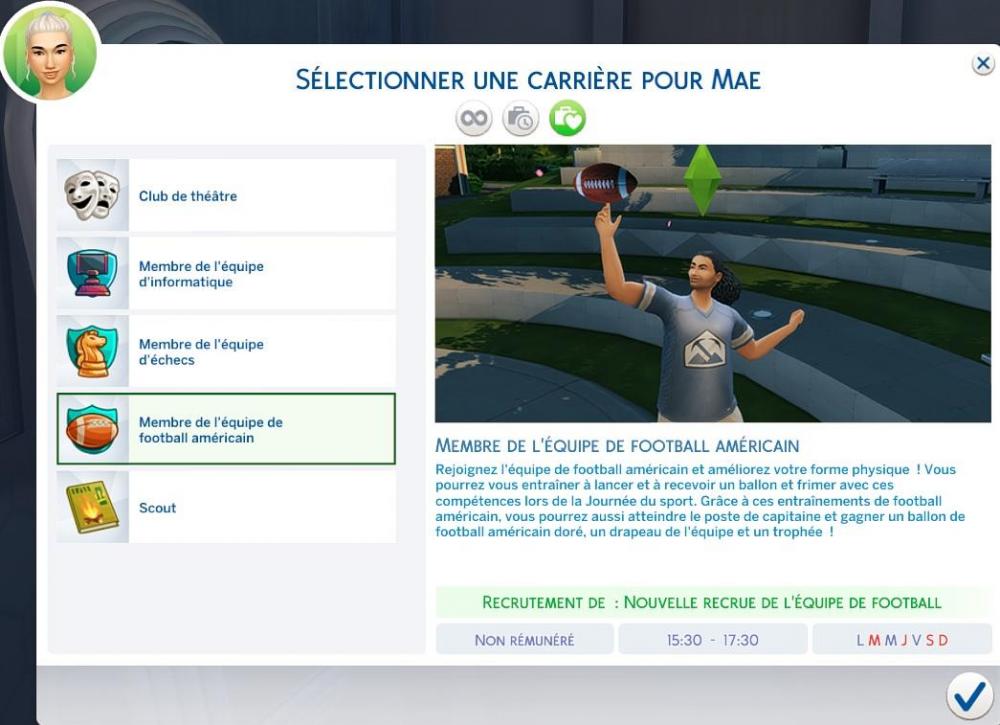Click the 15:30 - 17:30 schedule
The image size is (1000, 725).
(712, 640)
